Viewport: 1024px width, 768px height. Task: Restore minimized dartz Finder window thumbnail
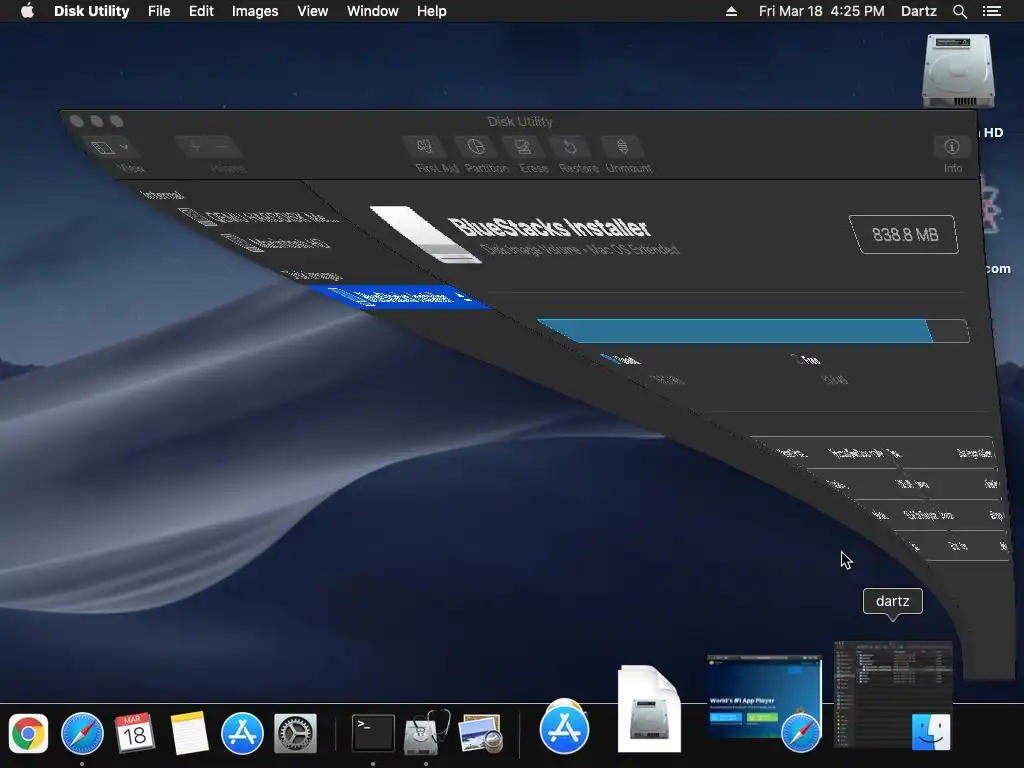[893, 695]
